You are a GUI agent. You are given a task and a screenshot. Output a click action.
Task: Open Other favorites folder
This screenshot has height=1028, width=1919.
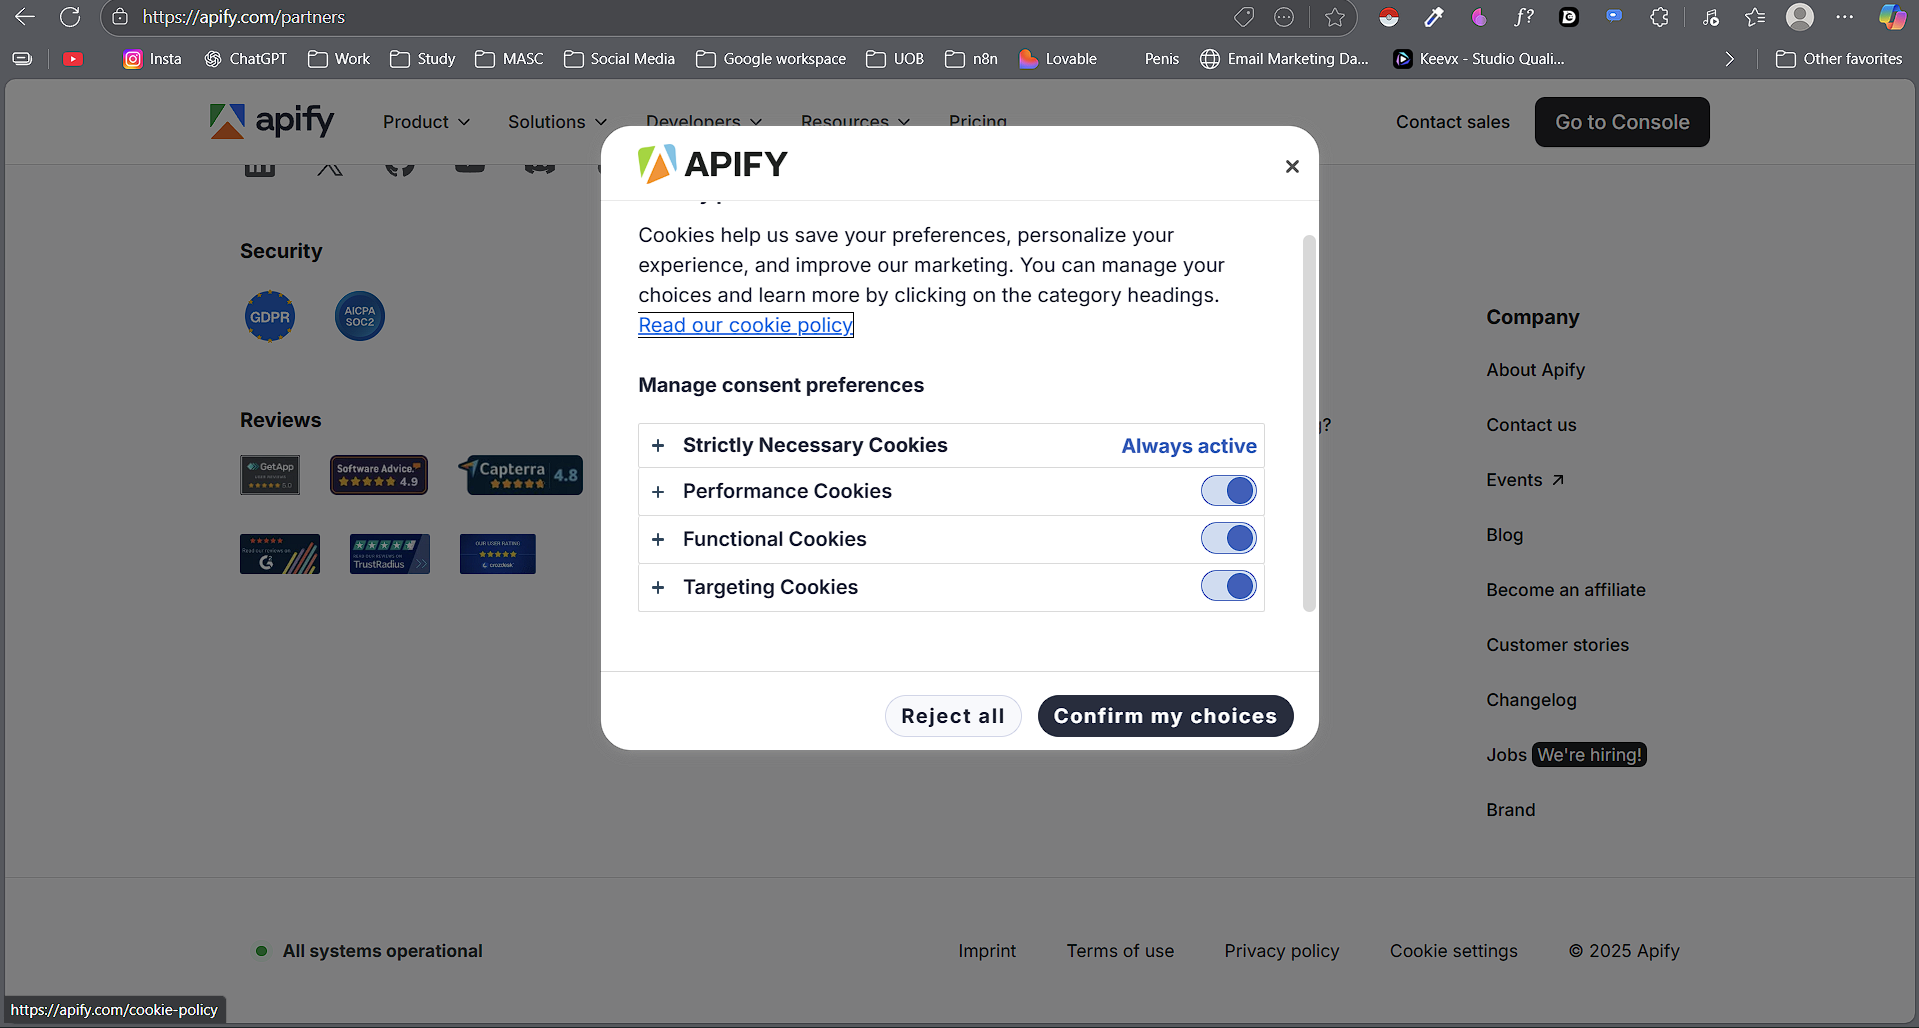click(1839, 59)
